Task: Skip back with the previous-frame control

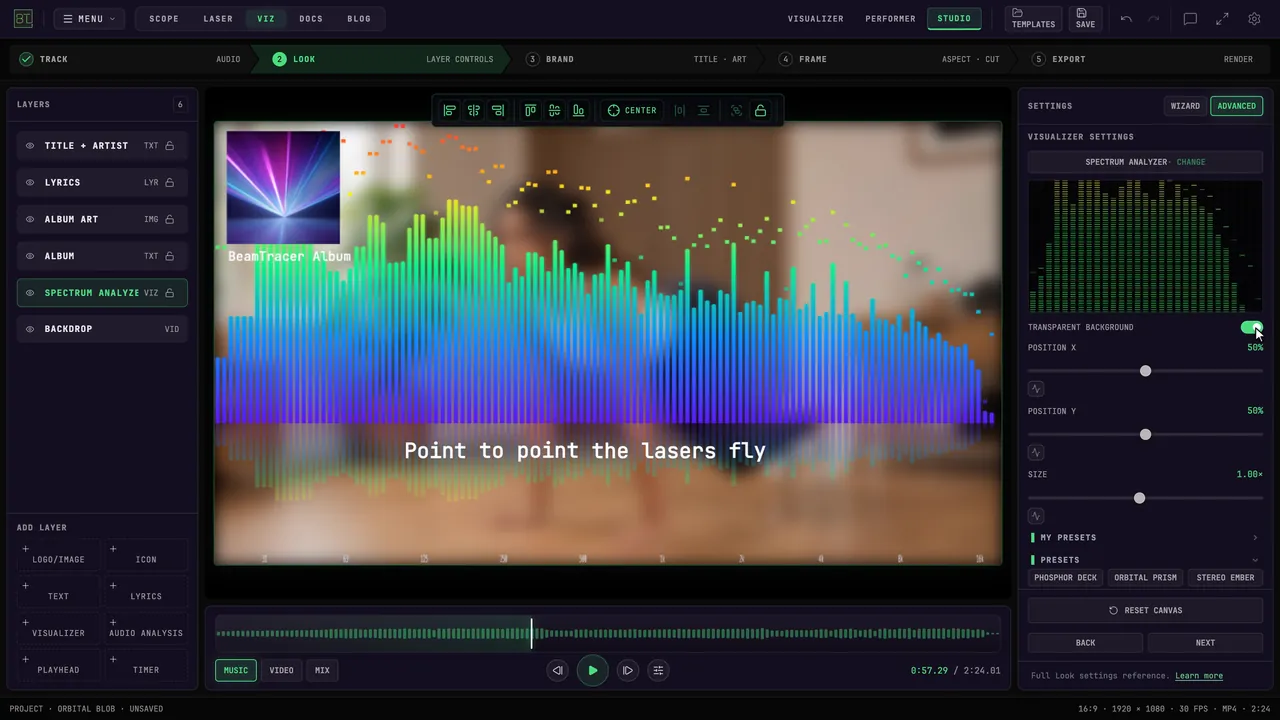Action: point(558,670)
